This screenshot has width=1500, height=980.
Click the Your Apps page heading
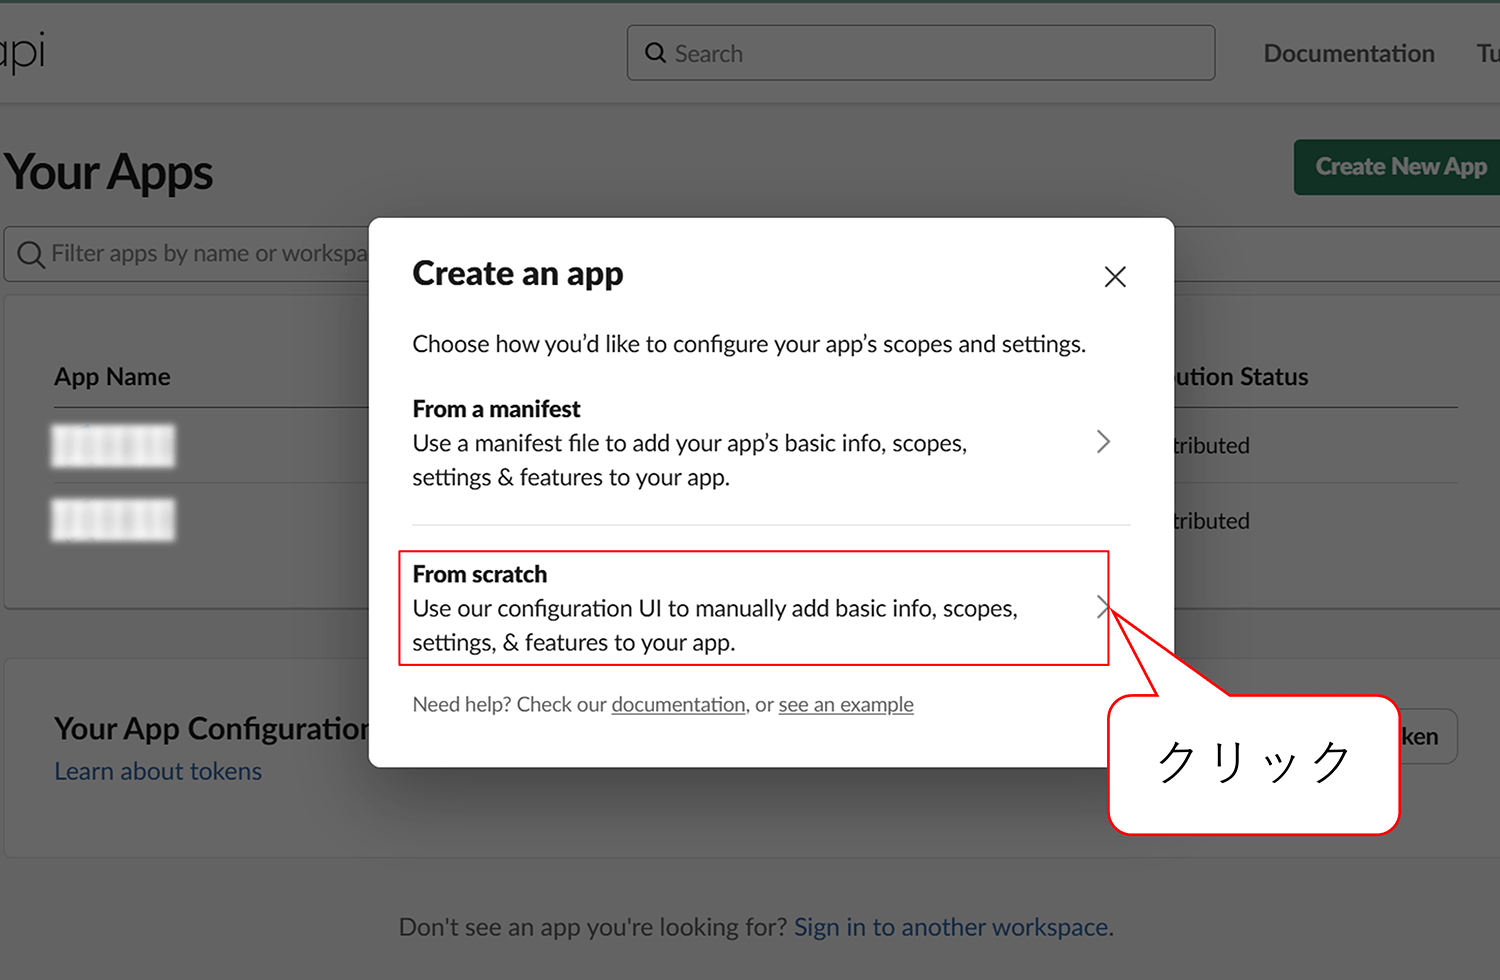click(109, 172)
